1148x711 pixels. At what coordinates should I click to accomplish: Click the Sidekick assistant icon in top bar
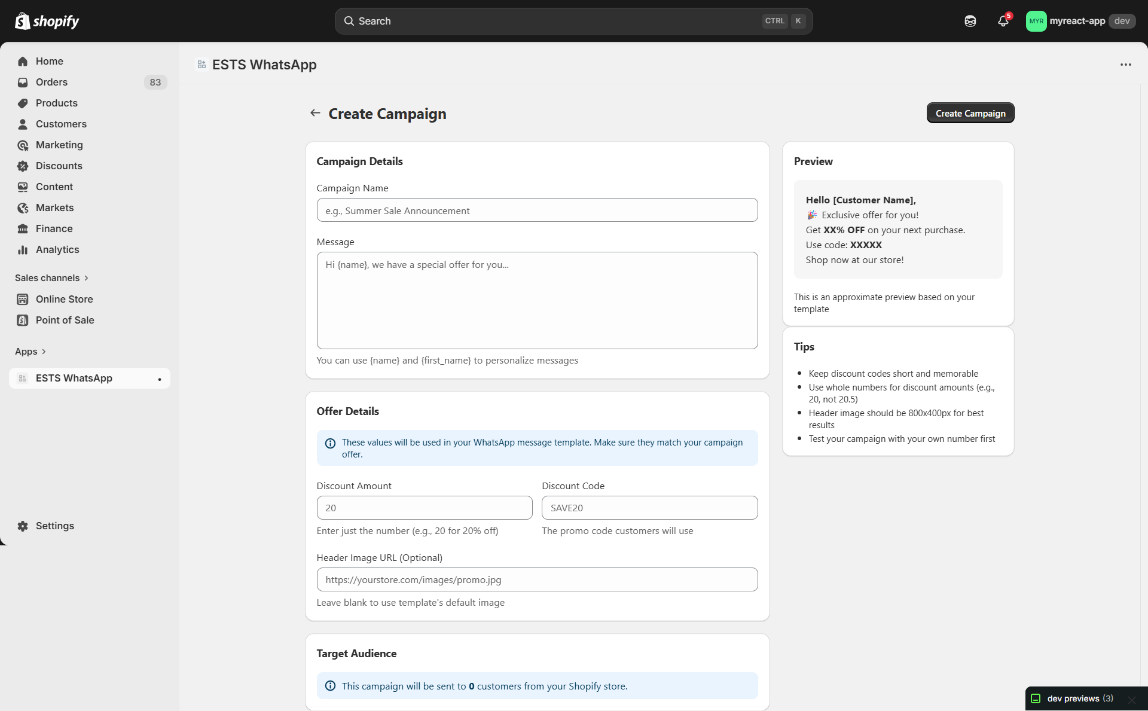(x=970, y=21)
